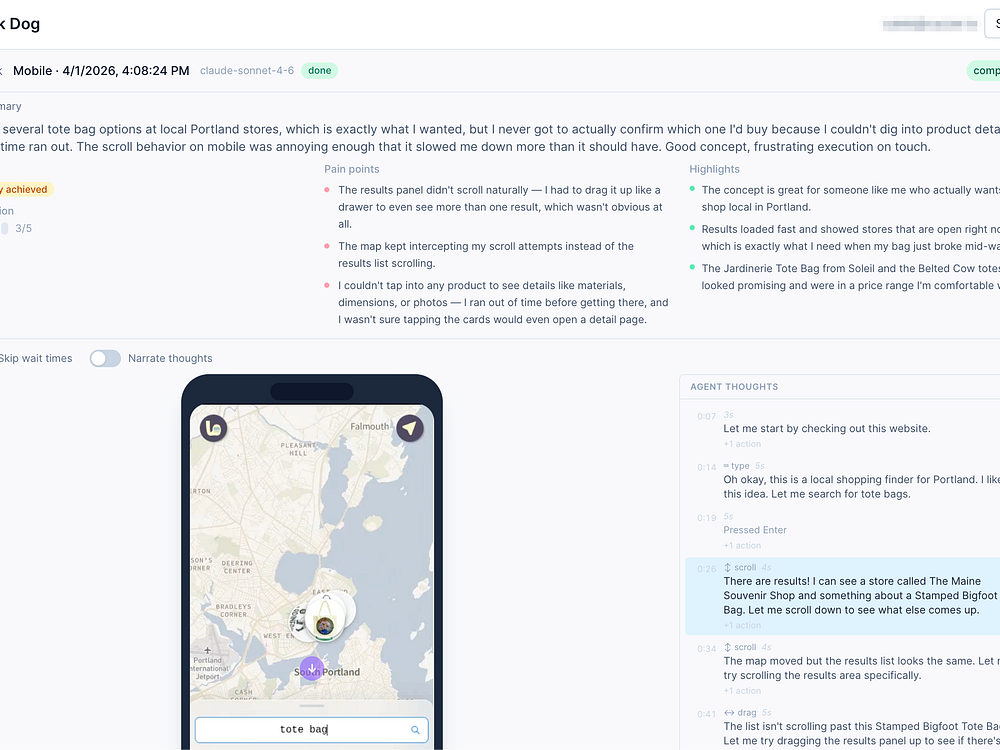Image resolution: width=1000 pixels, height=750 pixels.
Task: Select the highlighted 0:26 scroll thought
Action: tap(842, 596)
